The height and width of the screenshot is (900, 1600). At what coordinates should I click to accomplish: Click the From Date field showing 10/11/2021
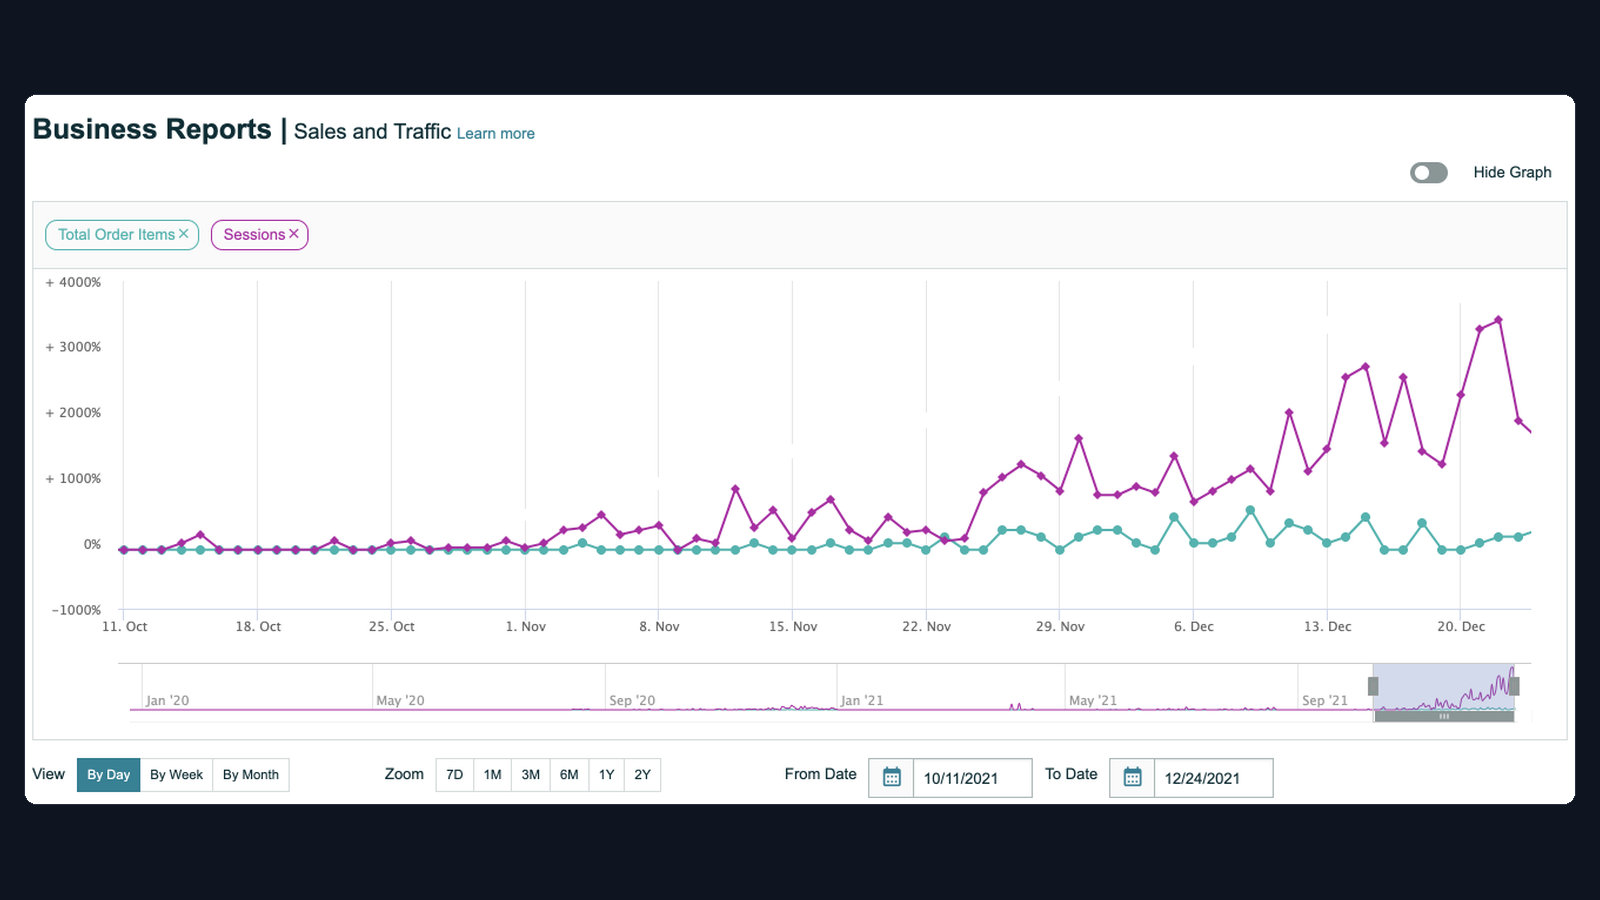tap(972, 778)
